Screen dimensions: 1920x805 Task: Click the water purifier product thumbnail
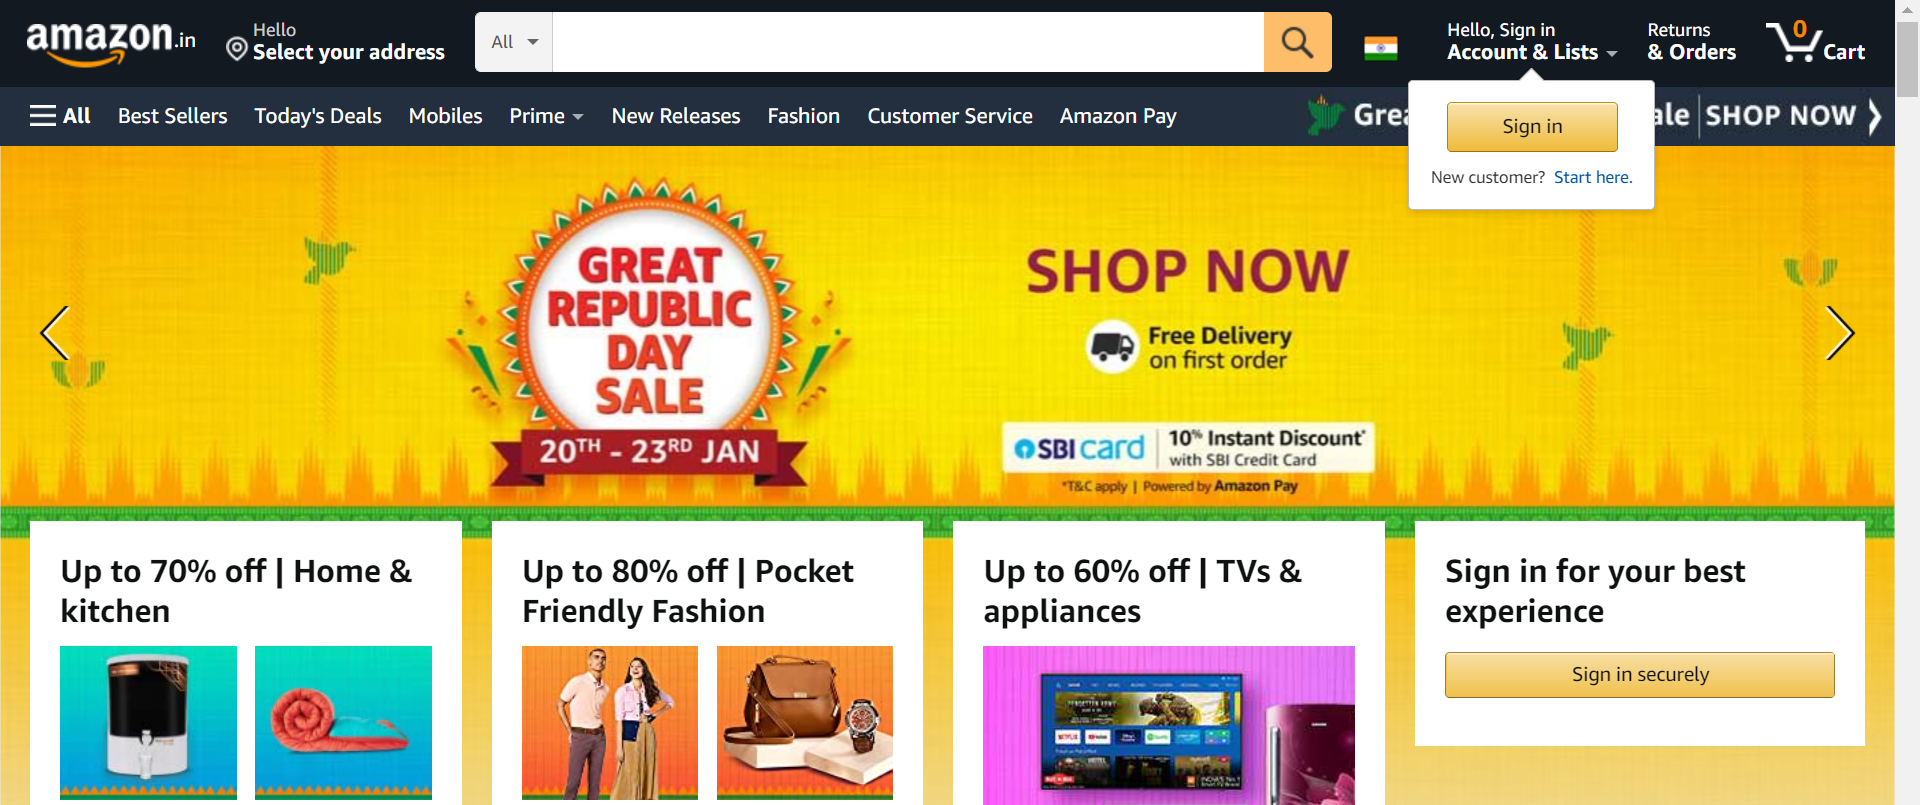point(148,722)
